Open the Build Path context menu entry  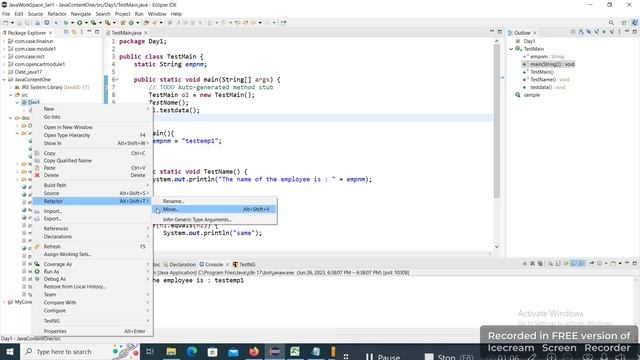[x=92, y=185]
